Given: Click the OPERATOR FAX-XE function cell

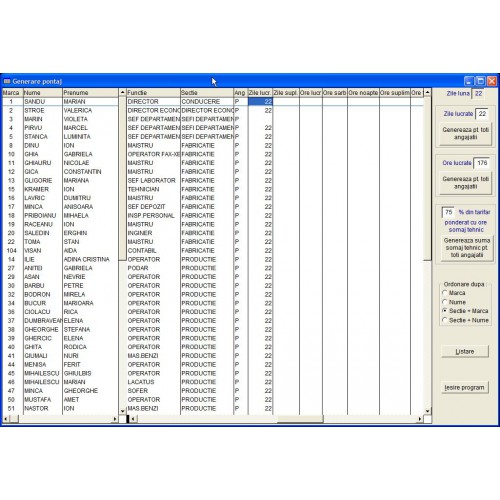Looking at the screenshot, I should coord(153,154).
